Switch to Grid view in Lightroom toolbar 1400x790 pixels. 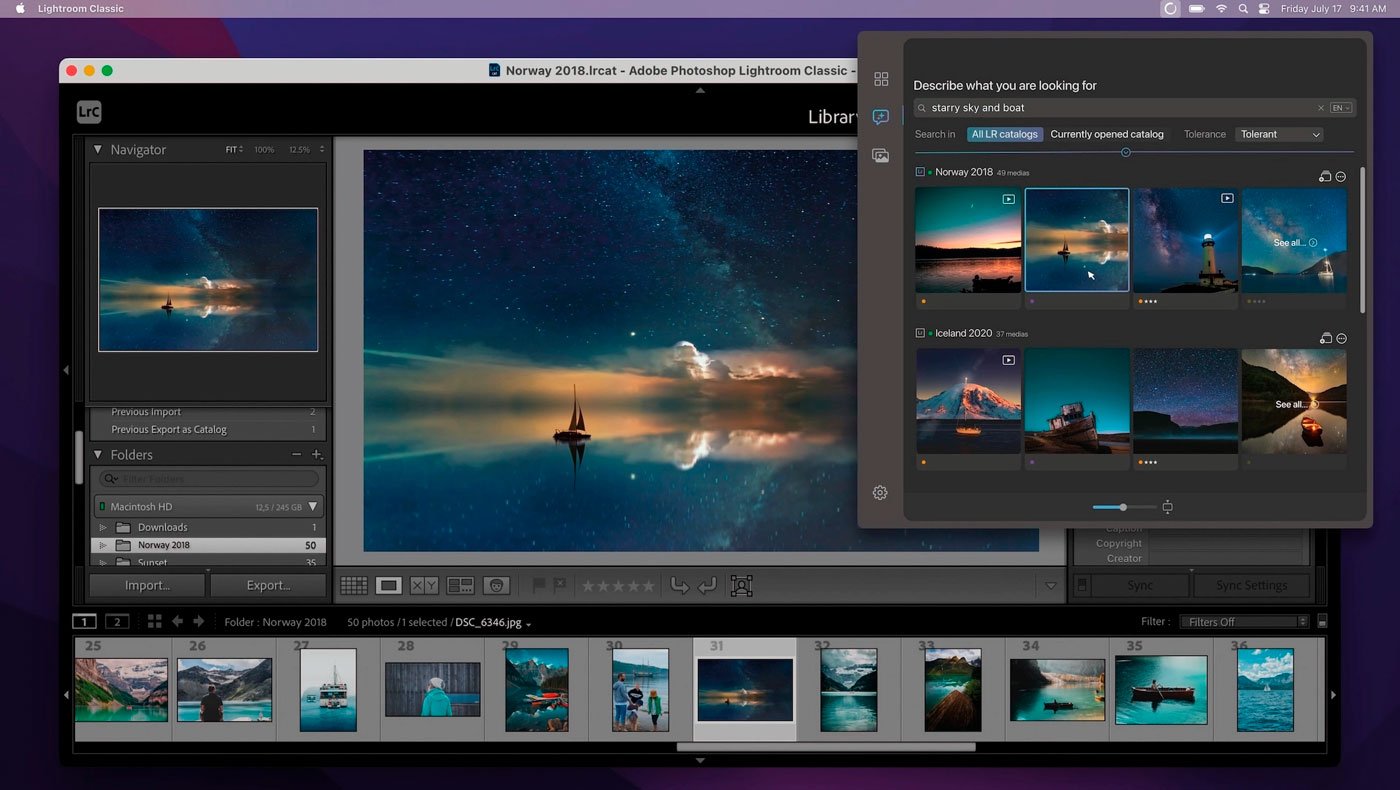353,586
